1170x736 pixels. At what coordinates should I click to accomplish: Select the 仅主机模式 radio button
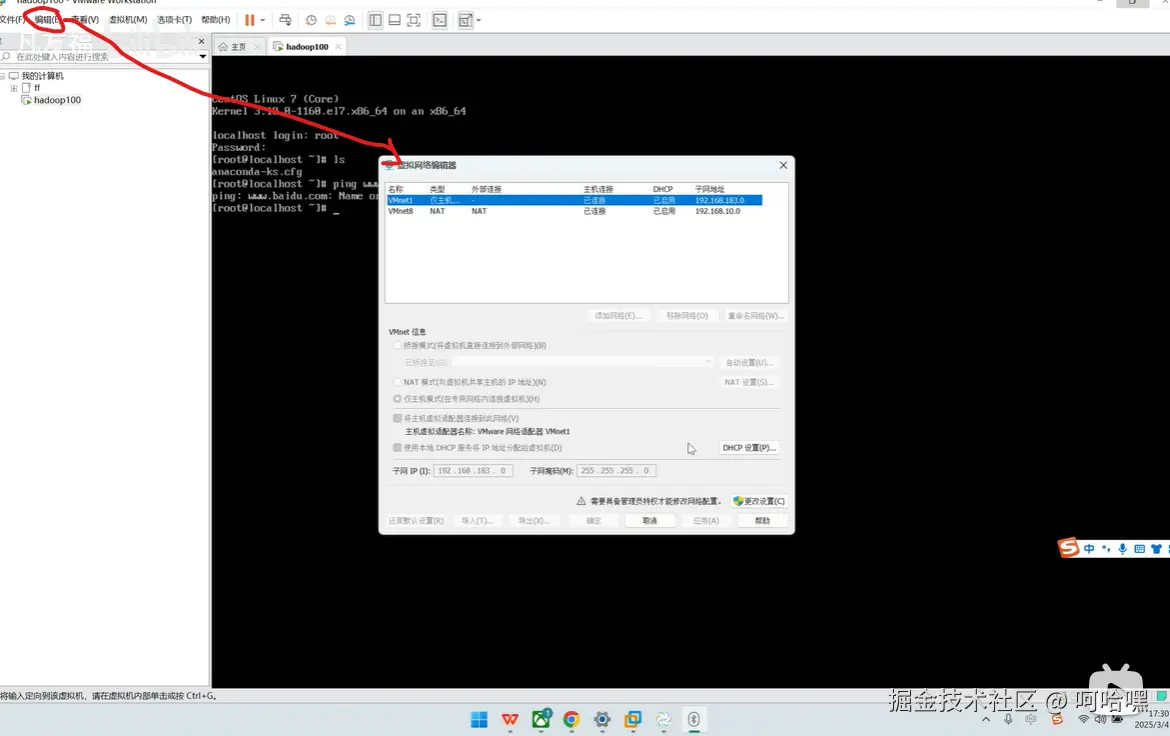397,399
